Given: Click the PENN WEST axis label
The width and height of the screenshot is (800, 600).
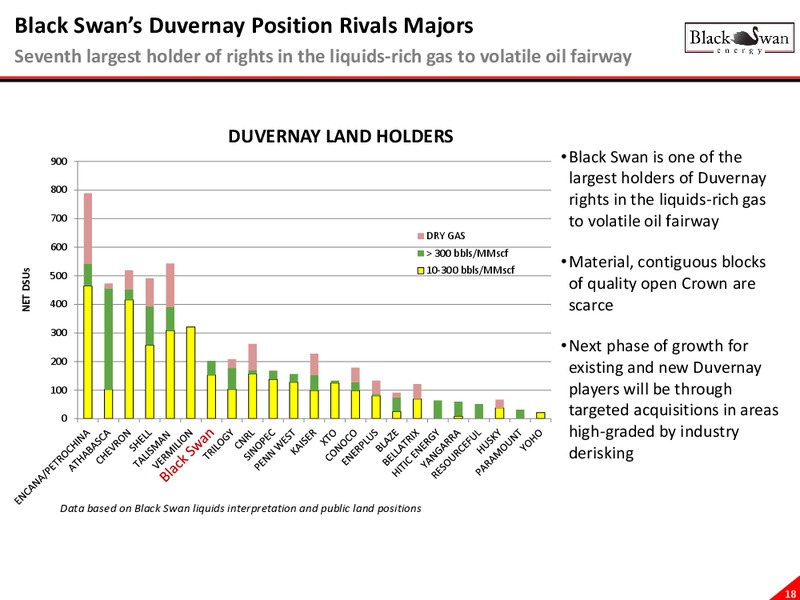Looking at the screenshot, I should click(x=275, y=449).
